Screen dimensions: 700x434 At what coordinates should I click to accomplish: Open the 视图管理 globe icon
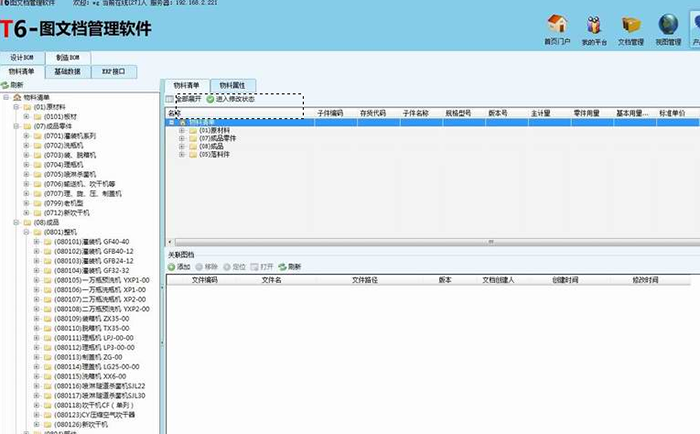[x=668, y=24]
